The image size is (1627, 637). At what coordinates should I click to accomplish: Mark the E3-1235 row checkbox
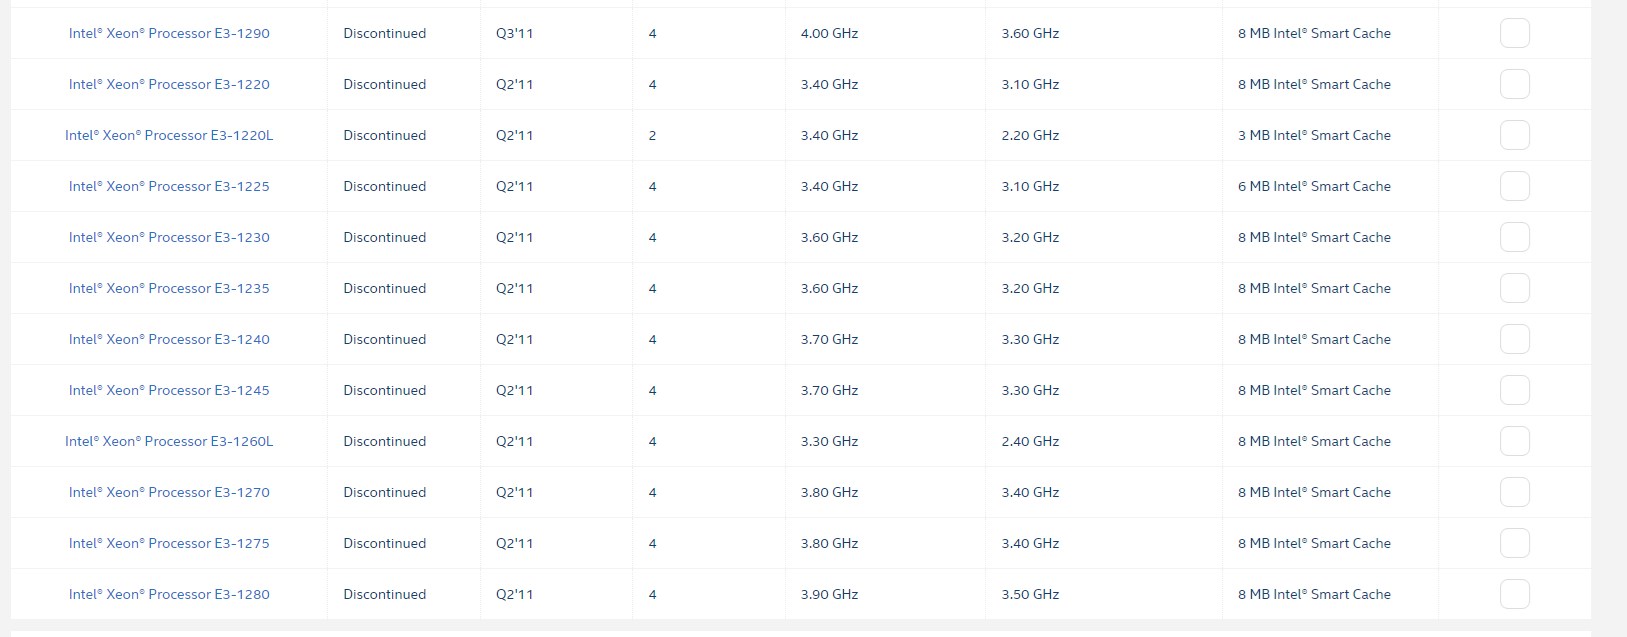click(x=1514, y=288)
